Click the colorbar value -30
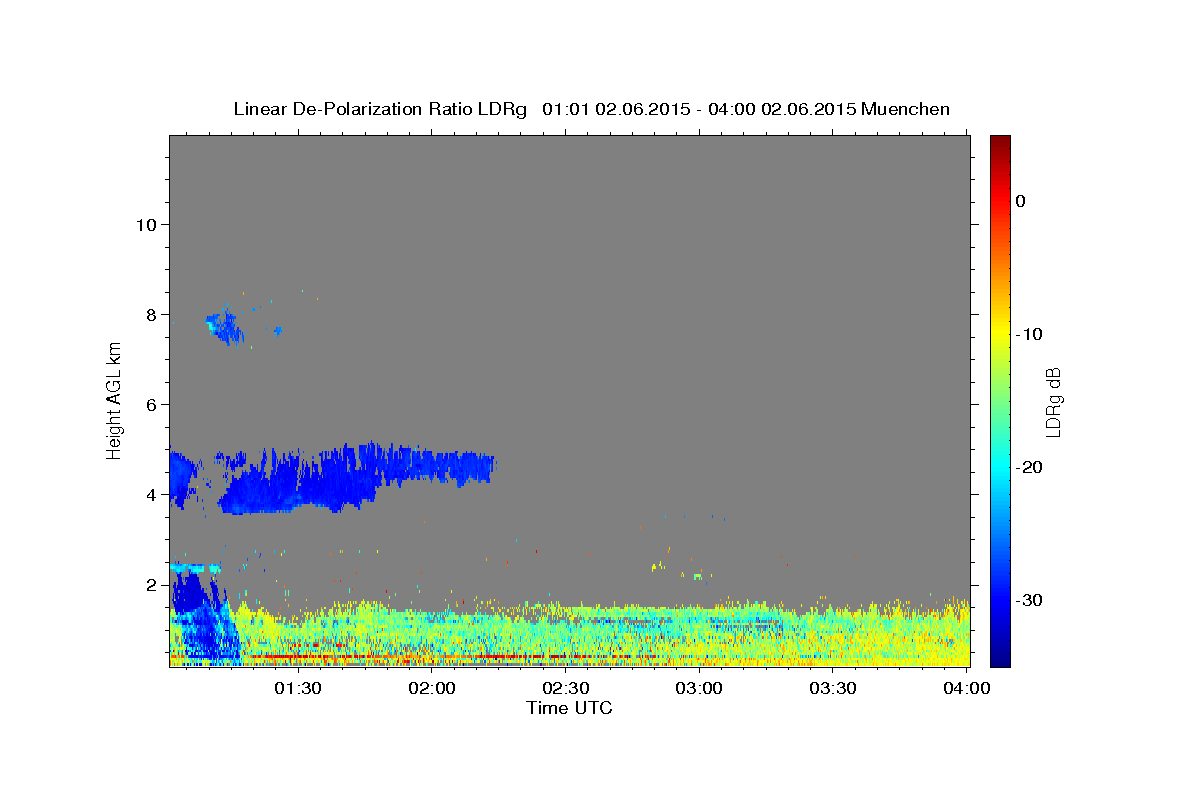Viewport: 1200px width, 800px height. pyautogui.click(x=1031, y=600)
